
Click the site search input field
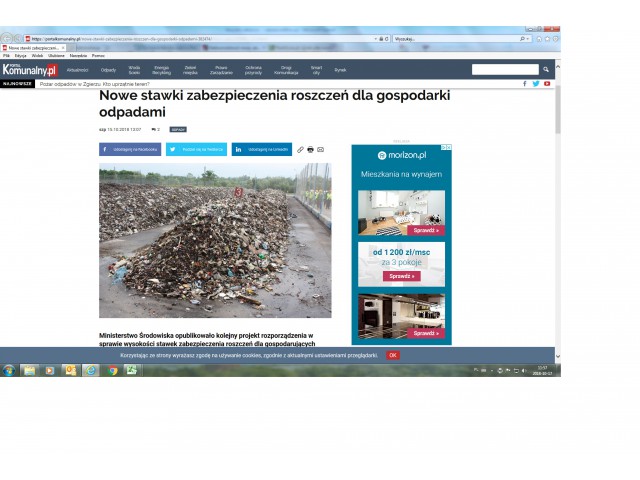click(505, 70)
